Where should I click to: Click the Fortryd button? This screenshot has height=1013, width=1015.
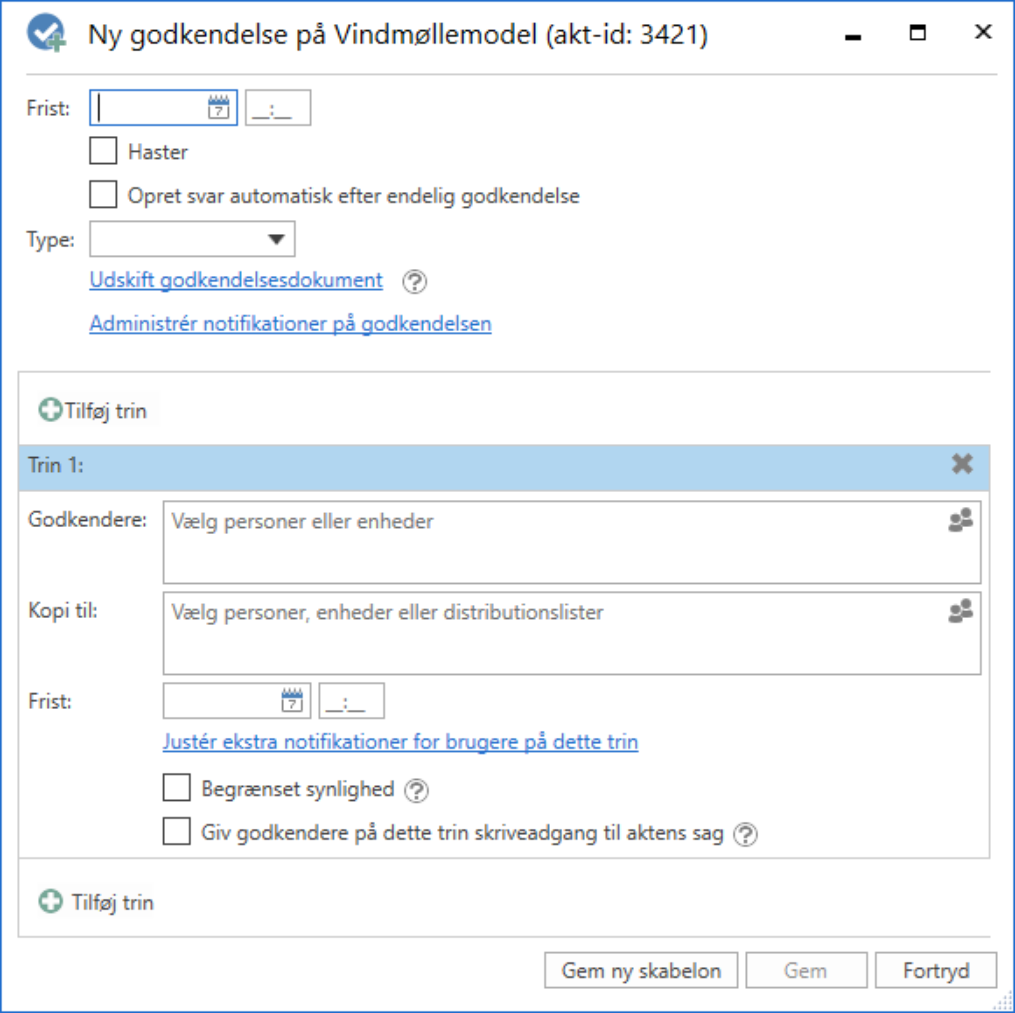pos(935,970)
